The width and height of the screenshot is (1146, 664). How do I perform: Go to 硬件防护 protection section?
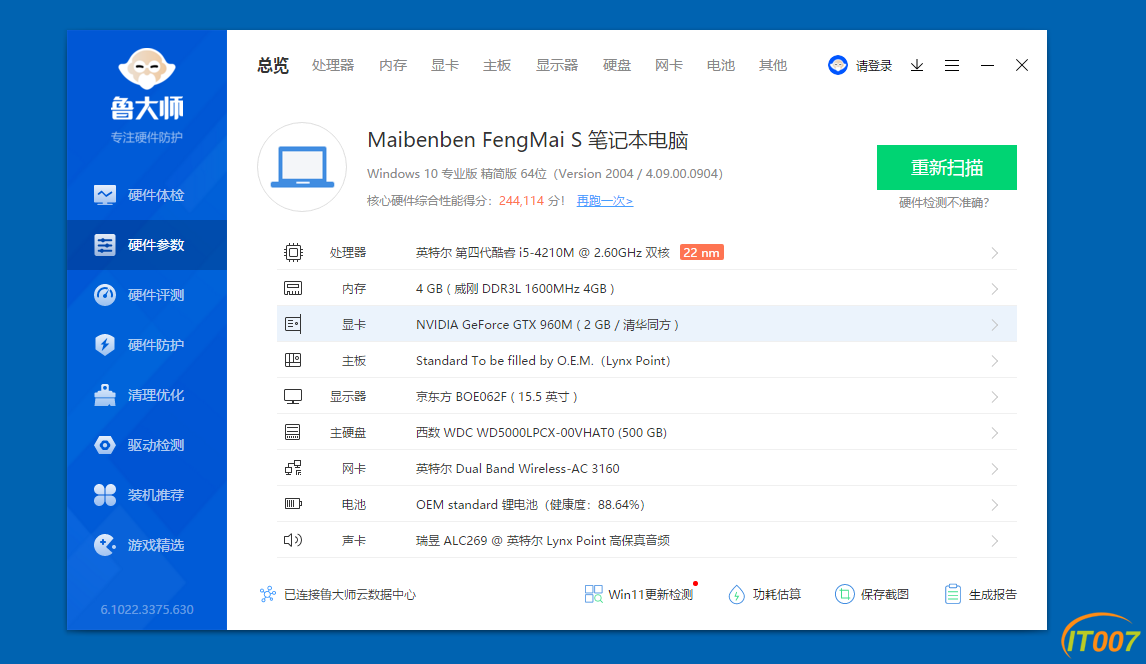click(146, 345)
